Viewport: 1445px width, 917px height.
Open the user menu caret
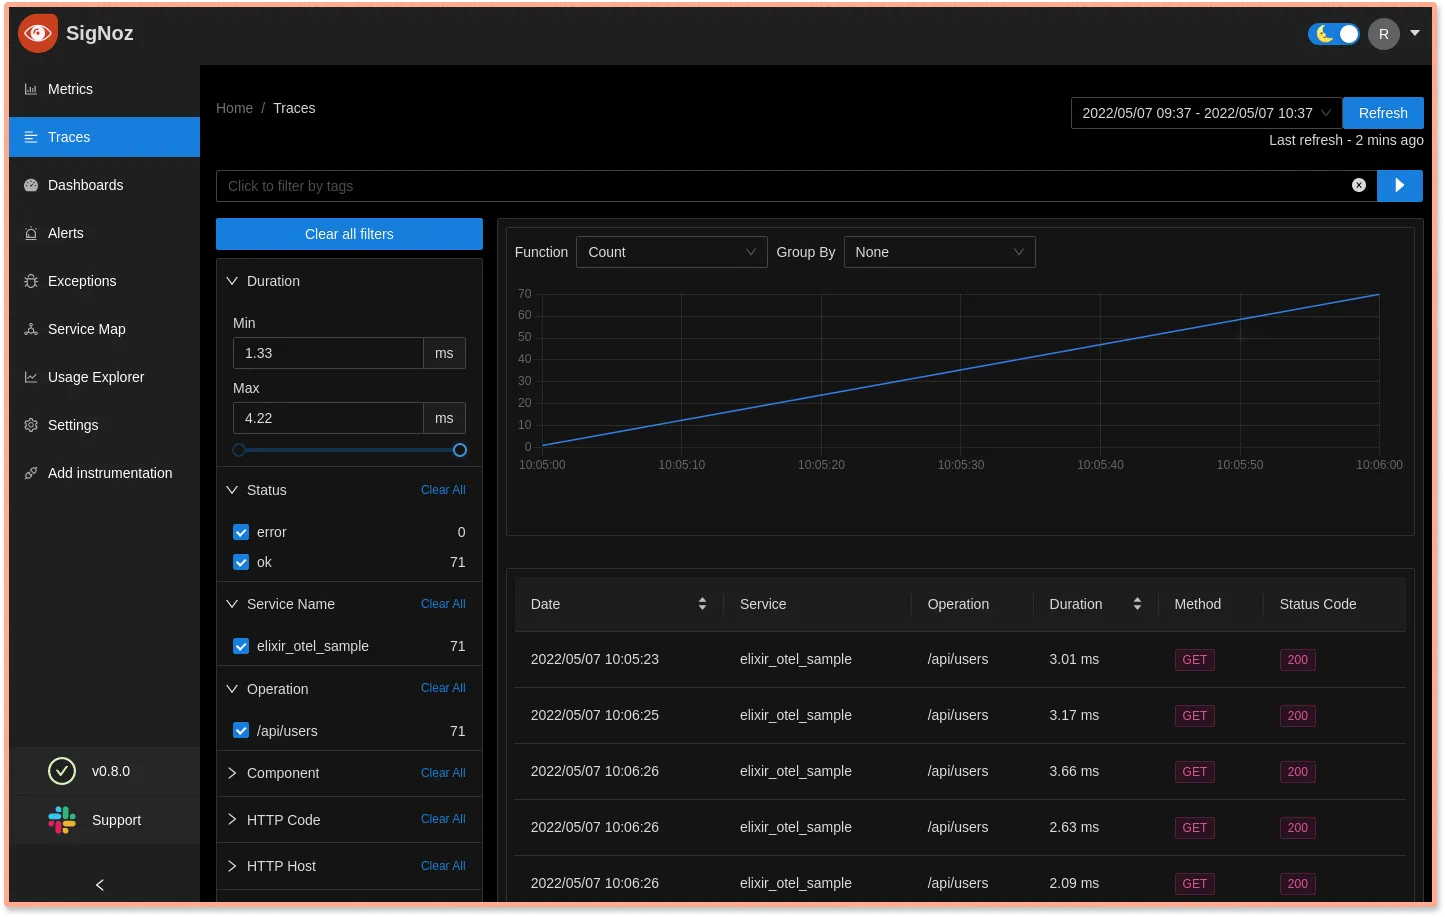pos(1415,33)
